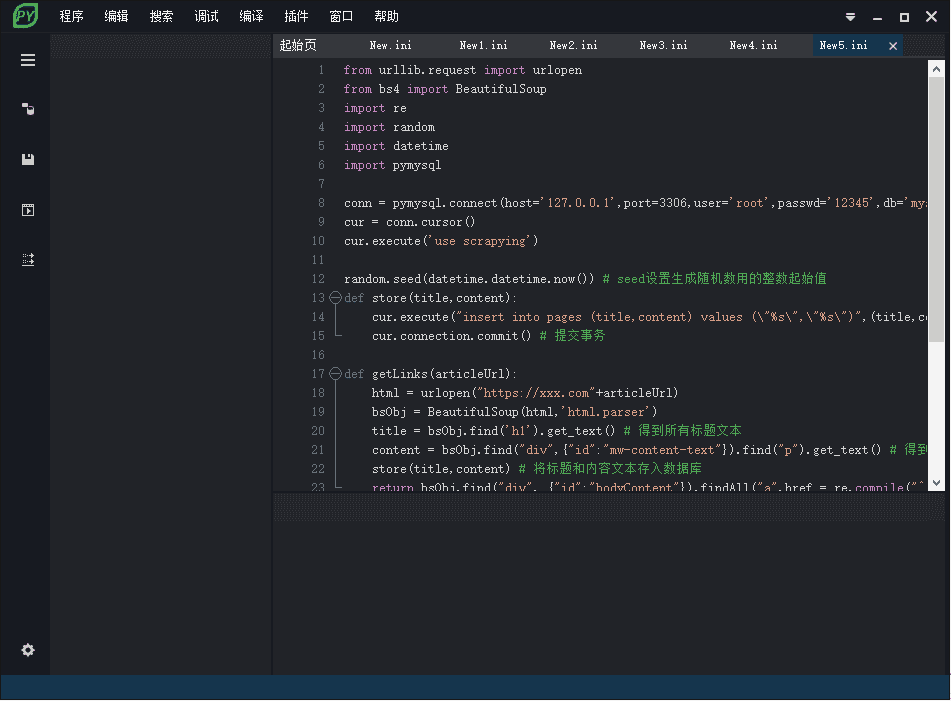The height and width of the screenshot is (701, 951).
Task: Switch to the New4.ini tab
Action: [753, 45]
